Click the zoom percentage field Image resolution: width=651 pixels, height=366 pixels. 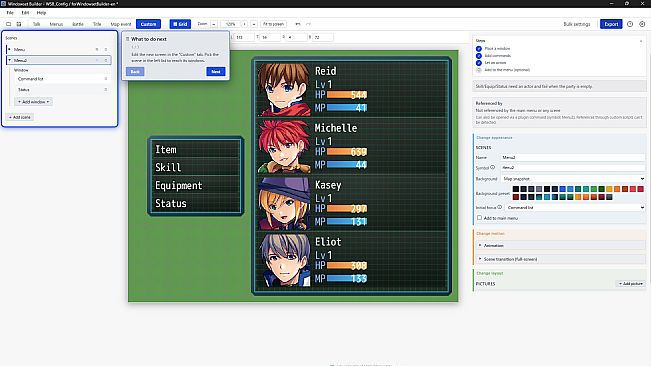[x=230, y=24]
